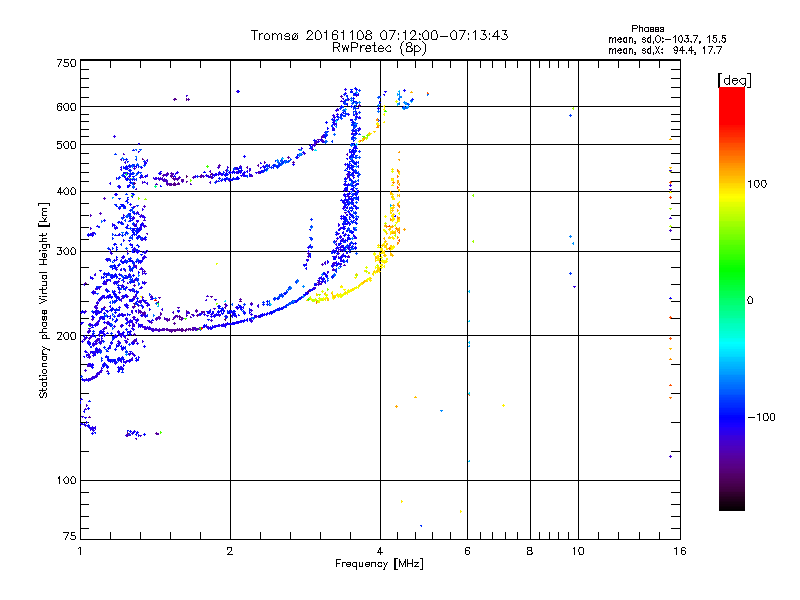Click the y-axis tick label '500'

click(x=66, y=145)
